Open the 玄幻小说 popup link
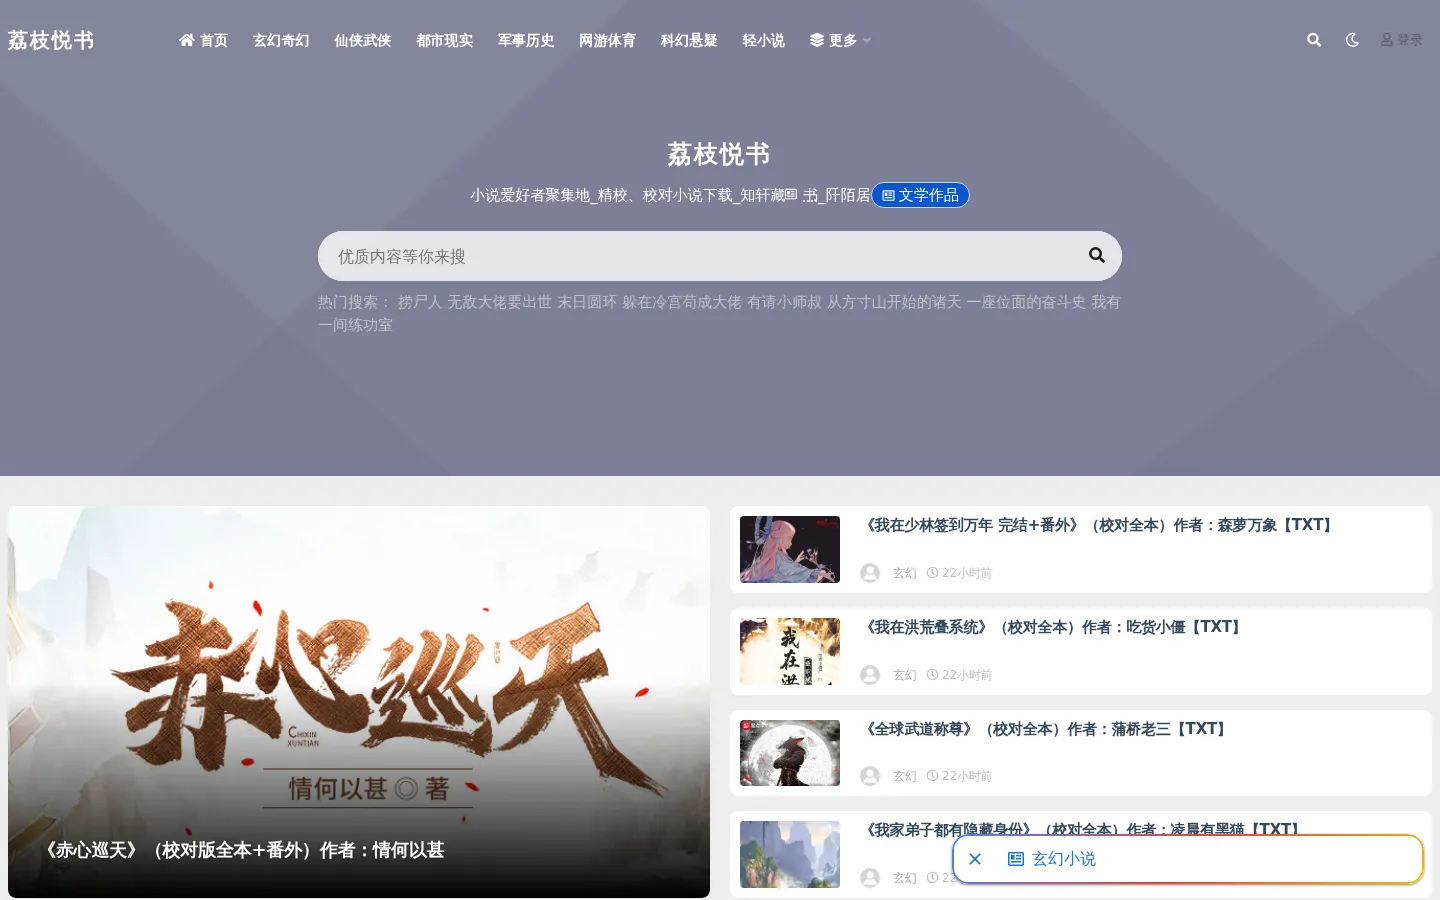 pyautogui.click(x=1052, y=859)
